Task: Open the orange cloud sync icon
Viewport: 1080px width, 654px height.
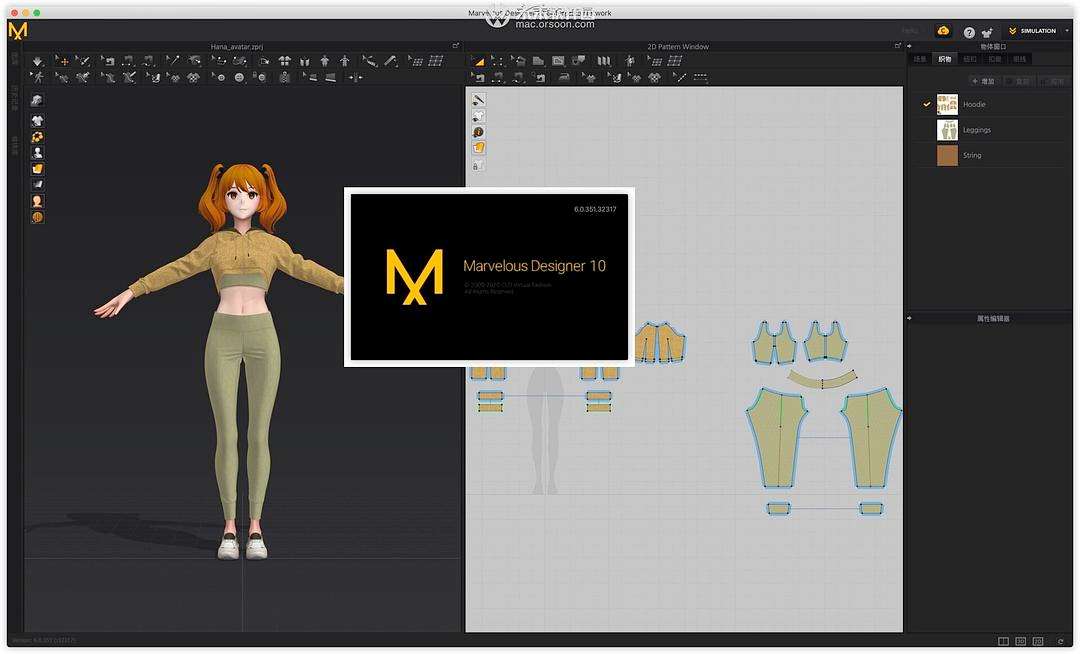Action: pyautogui.click(x=943, y=30)
